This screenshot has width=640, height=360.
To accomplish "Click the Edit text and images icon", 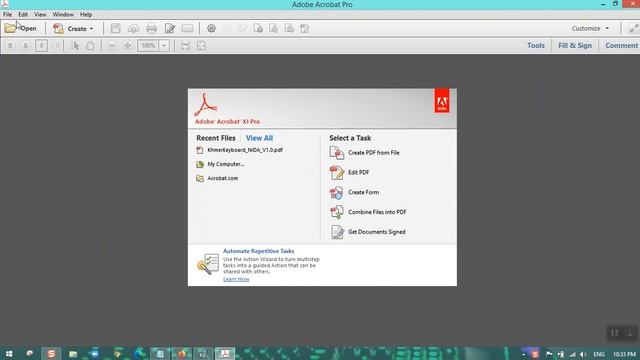I will click(x=169, y=28).
